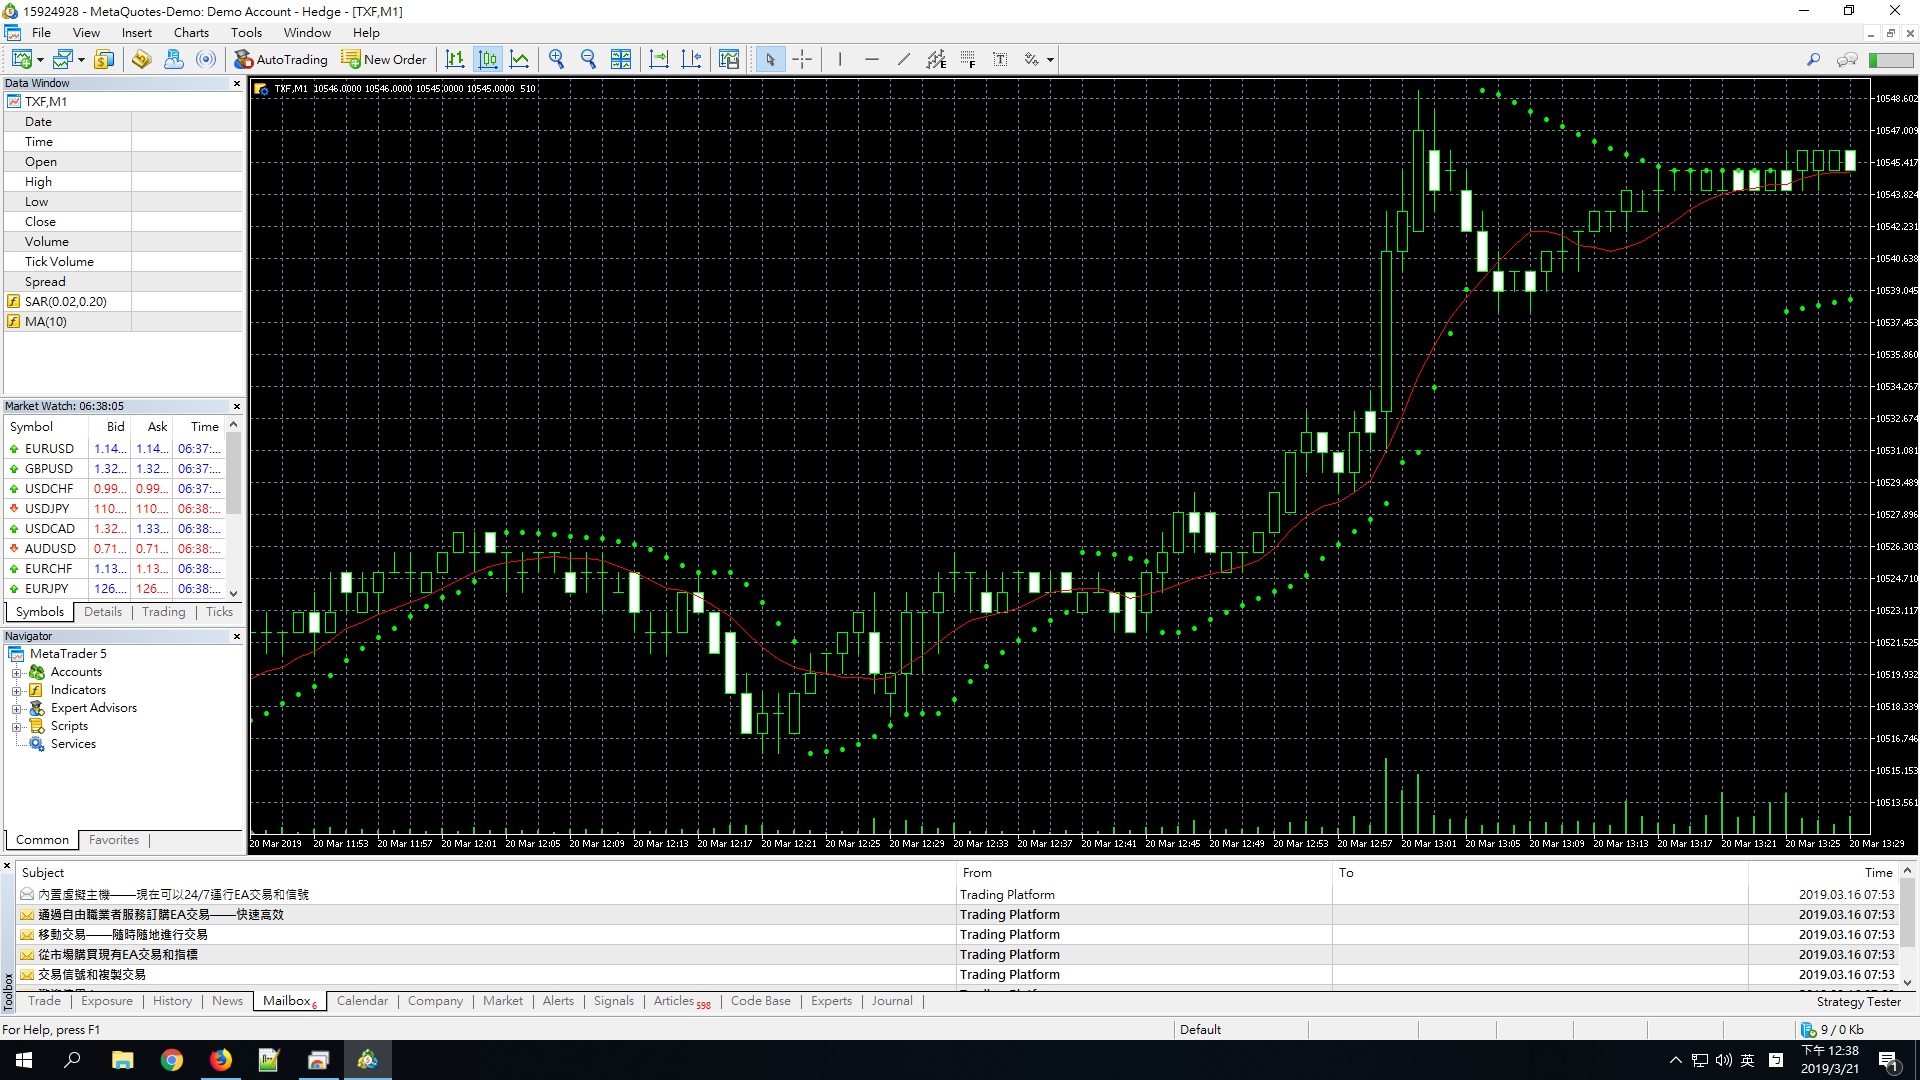Switch chart to candlestick mode
This screenshot has height=1080, width=1920.
[x=488, y=59]
